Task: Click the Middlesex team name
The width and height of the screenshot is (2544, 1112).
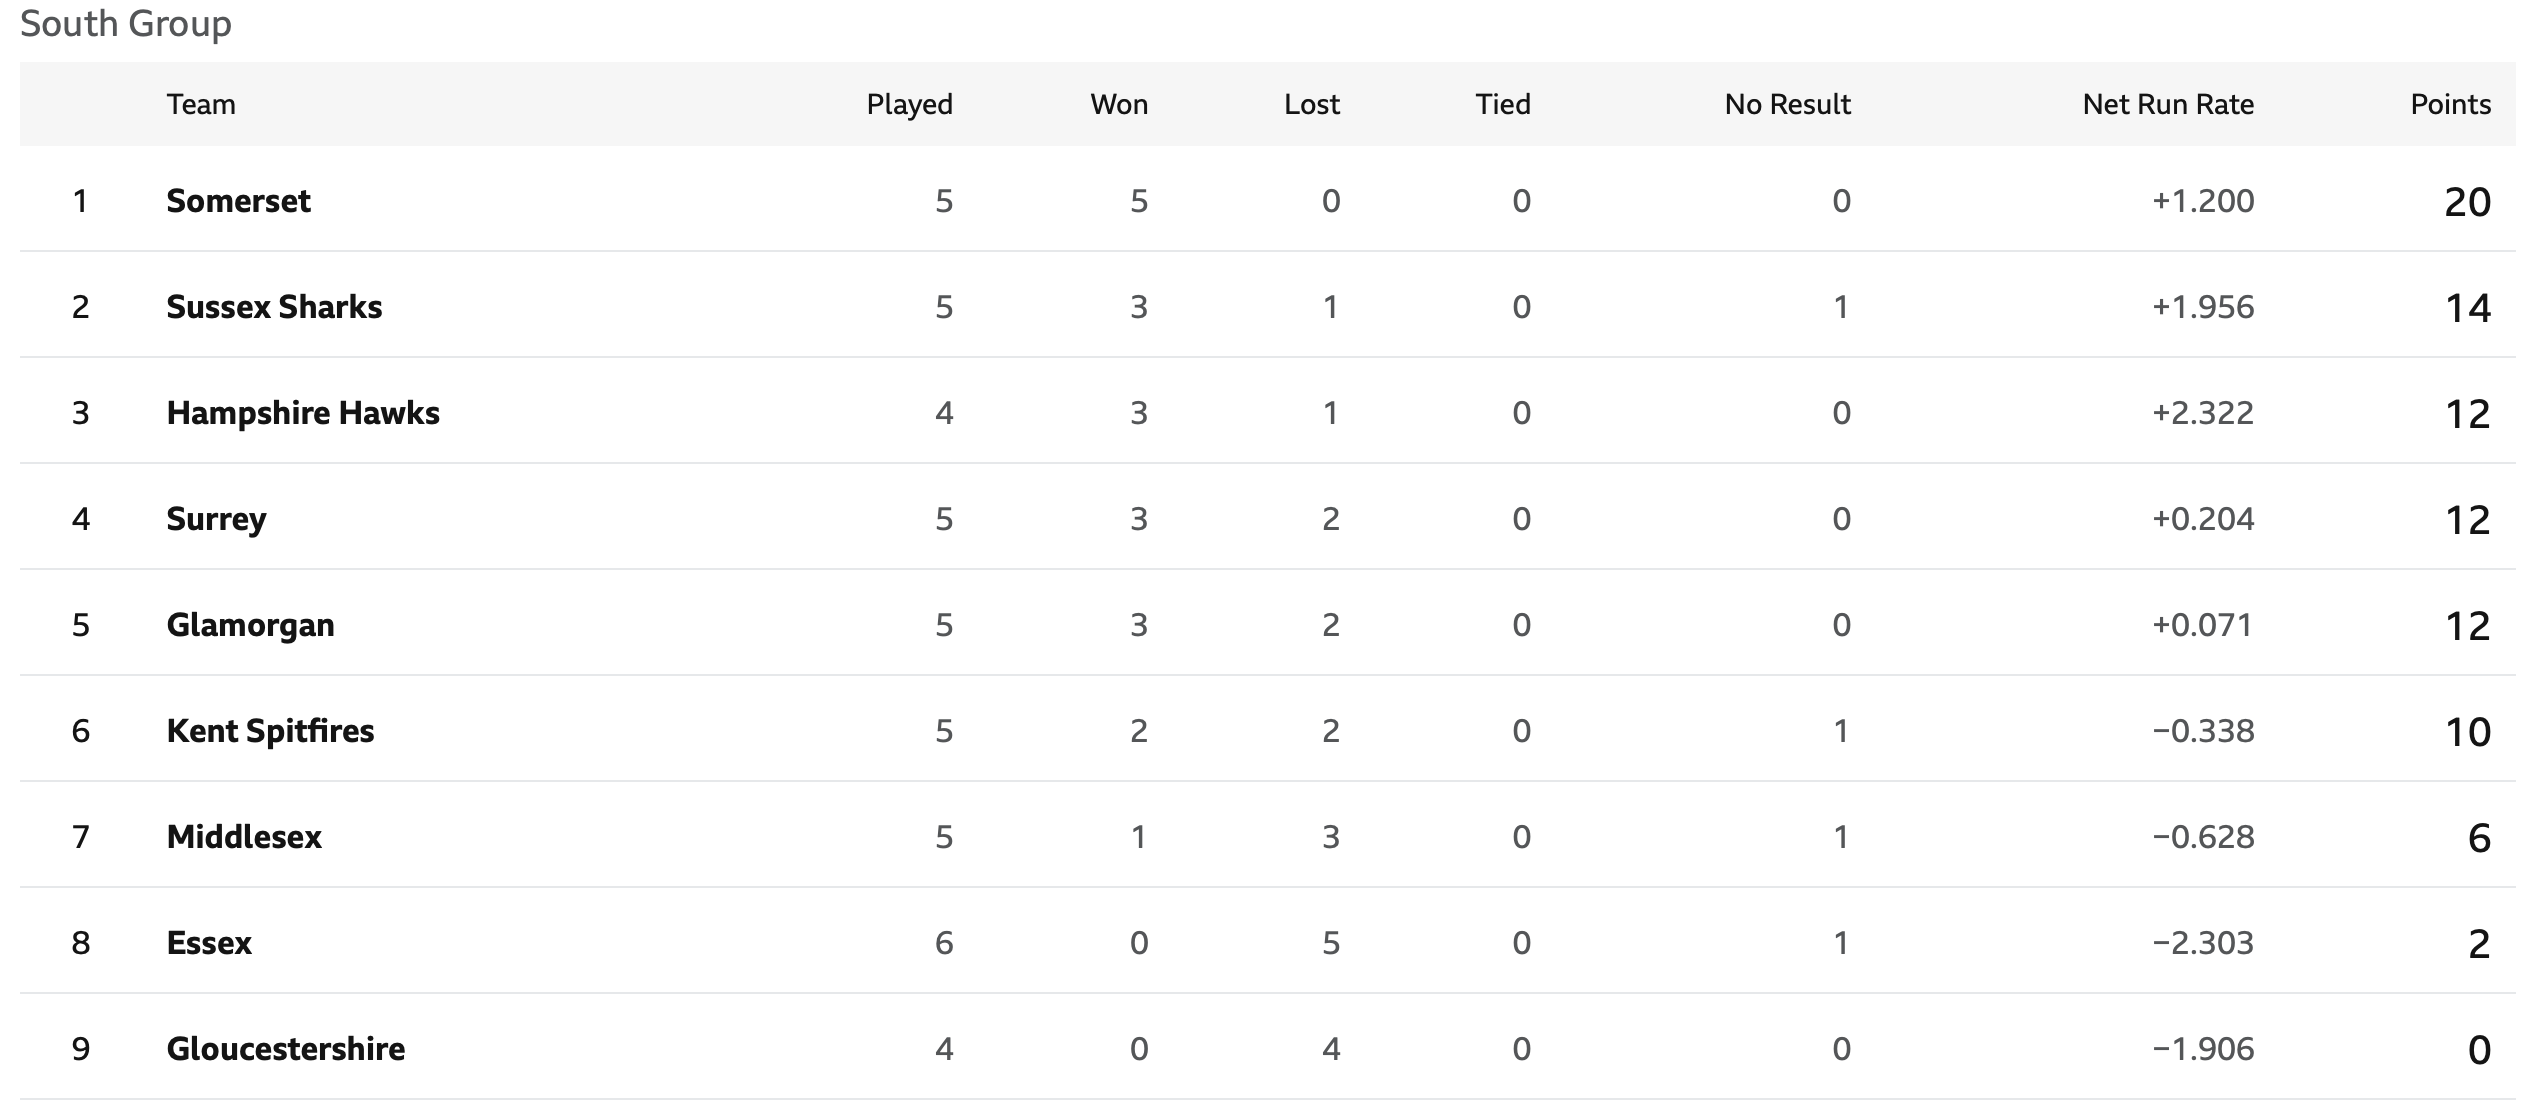Action: click(244, 837)
